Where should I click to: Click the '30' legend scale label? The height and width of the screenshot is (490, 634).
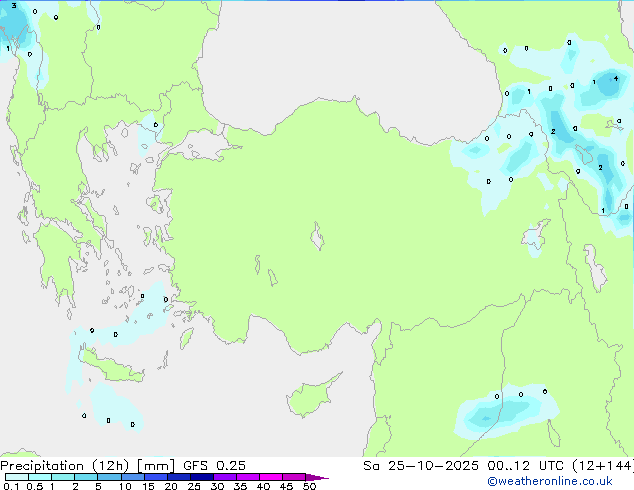coord(217,486)
